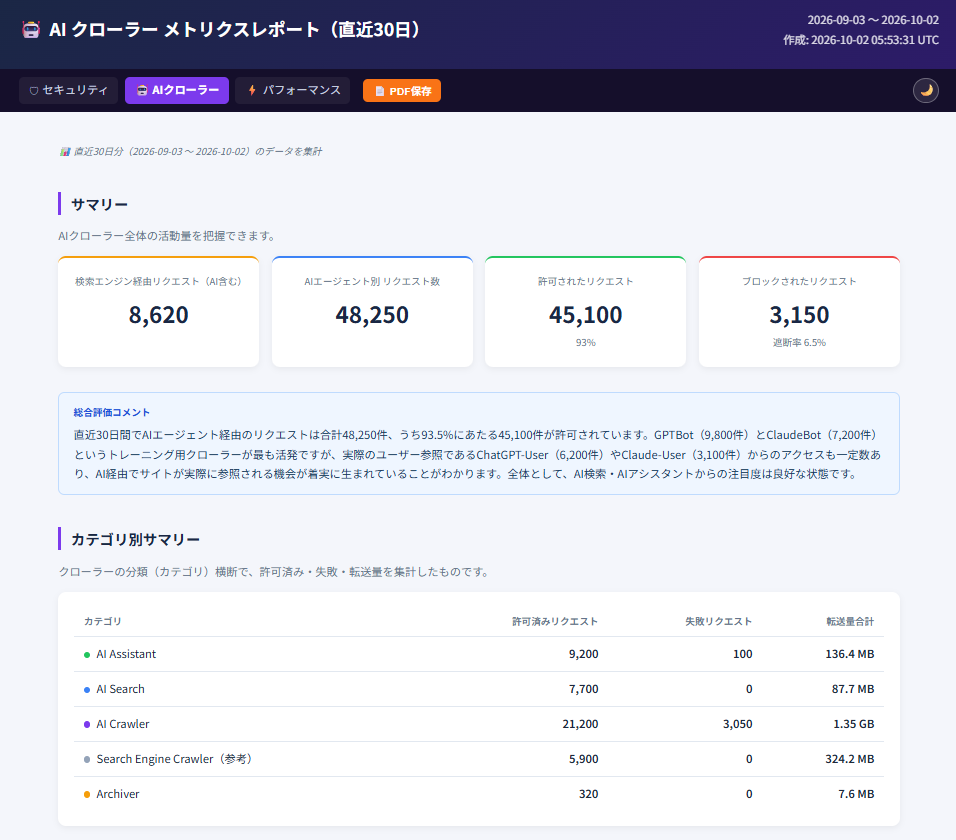Click the lightning icon on パフォーマンス tab
956x840 pixels.
[x=252, y=90]
